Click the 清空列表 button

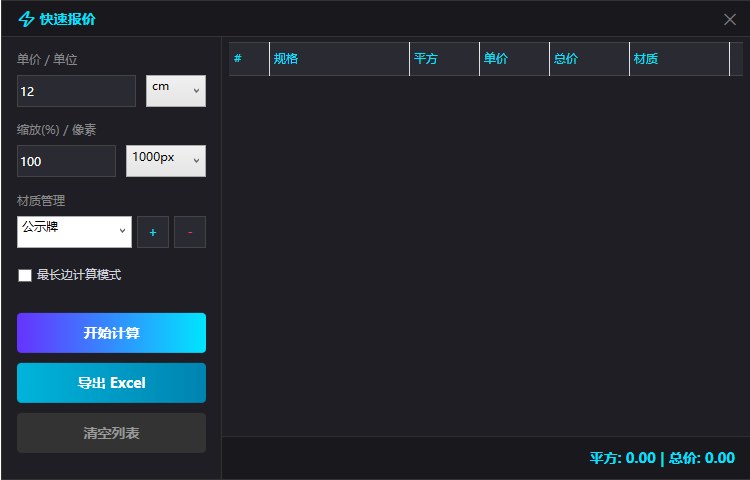click(111, 433)
